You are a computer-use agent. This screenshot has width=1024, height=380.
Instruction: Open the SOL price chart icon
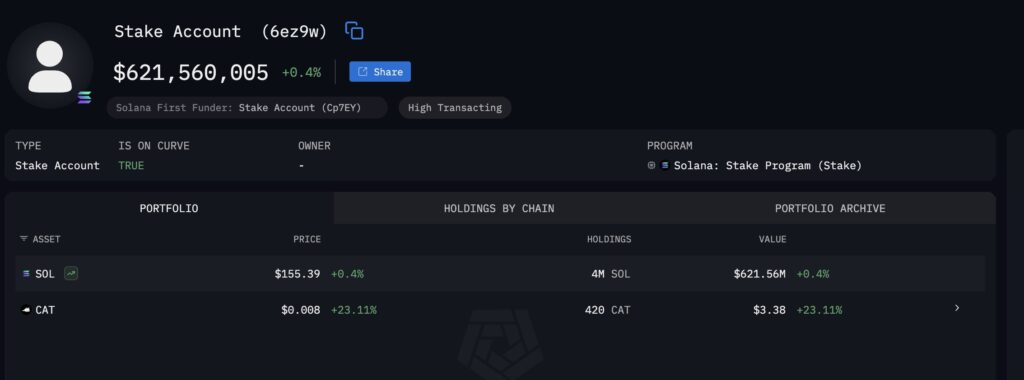click(x=71, y=274)
